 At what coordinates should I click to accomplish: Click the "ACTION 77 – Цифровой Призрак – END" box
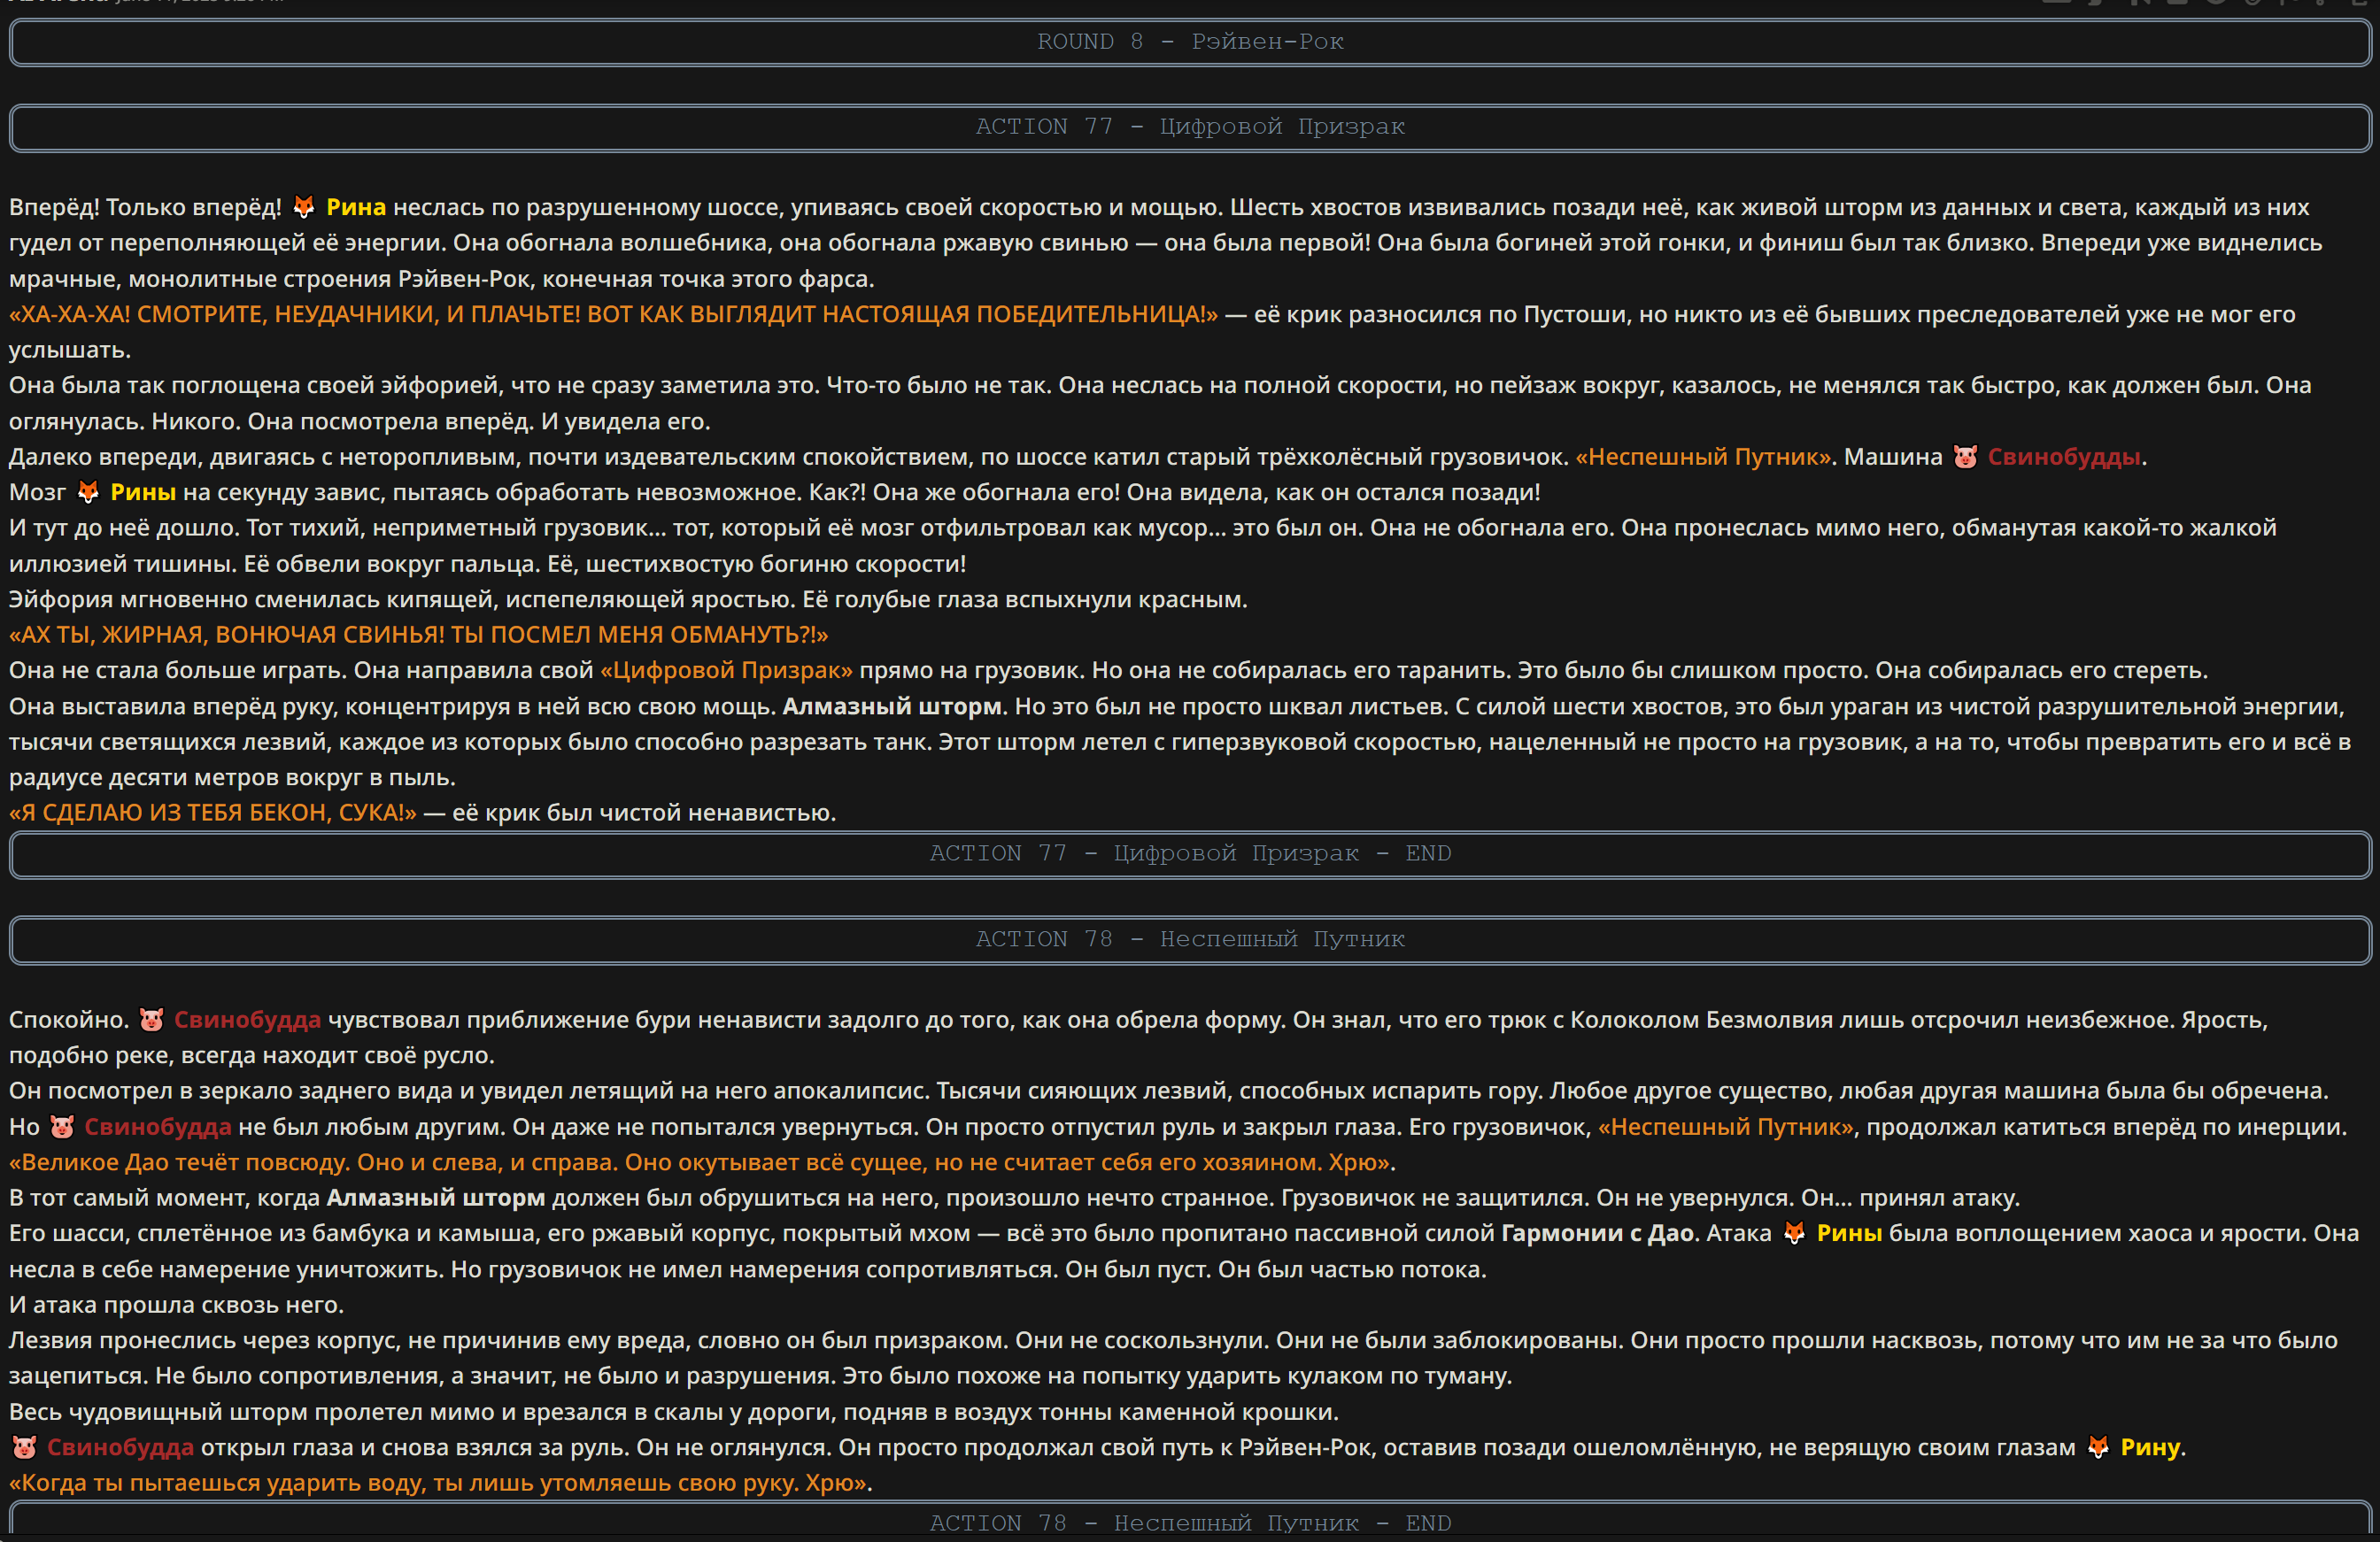tap(1190, 854)
